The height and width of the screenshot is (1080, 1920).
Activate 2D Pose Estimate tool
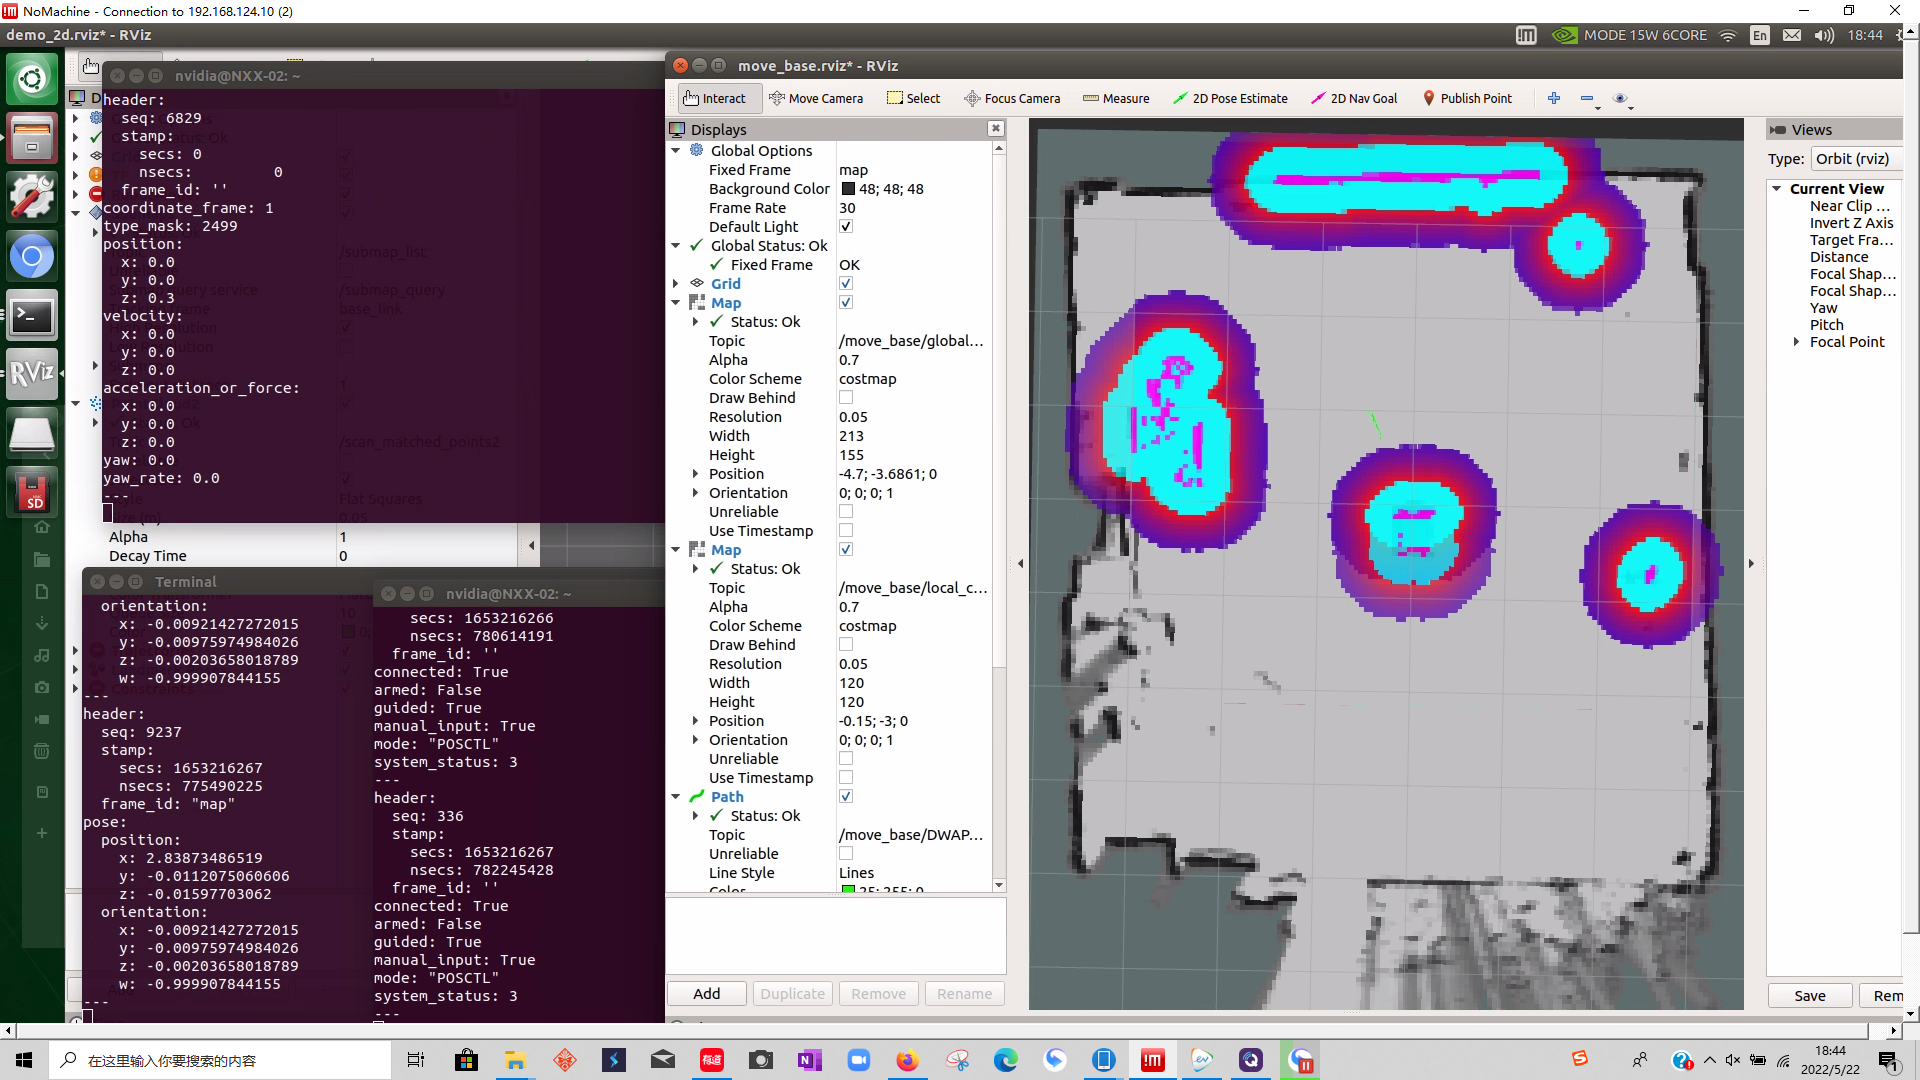pos(1230,98)
